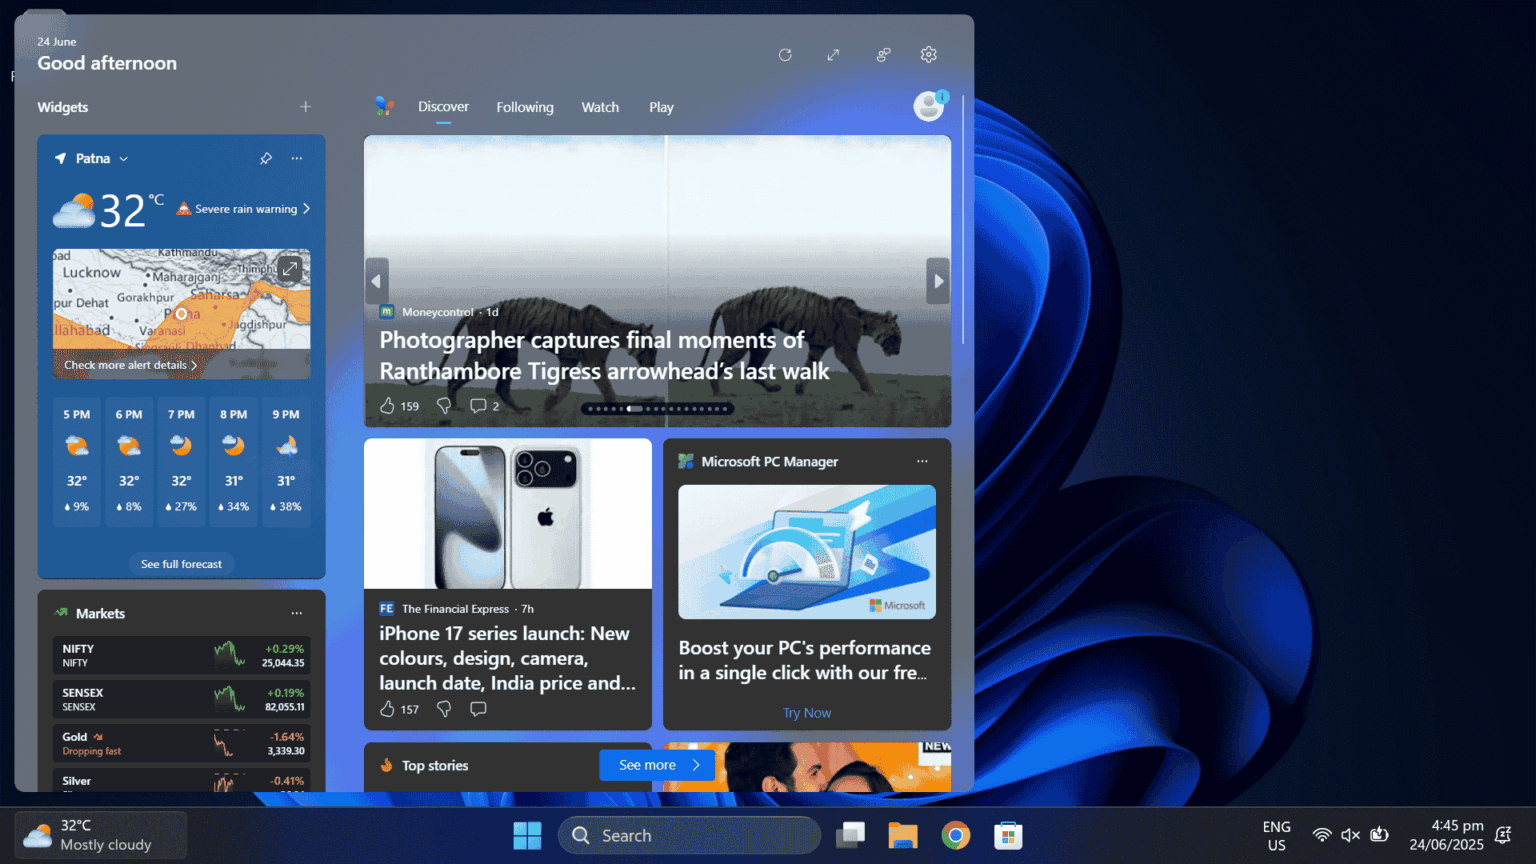Screen dimensions: 1536x864
Task: Expand the Severe rain warning details
Action: tap(243, 208)
